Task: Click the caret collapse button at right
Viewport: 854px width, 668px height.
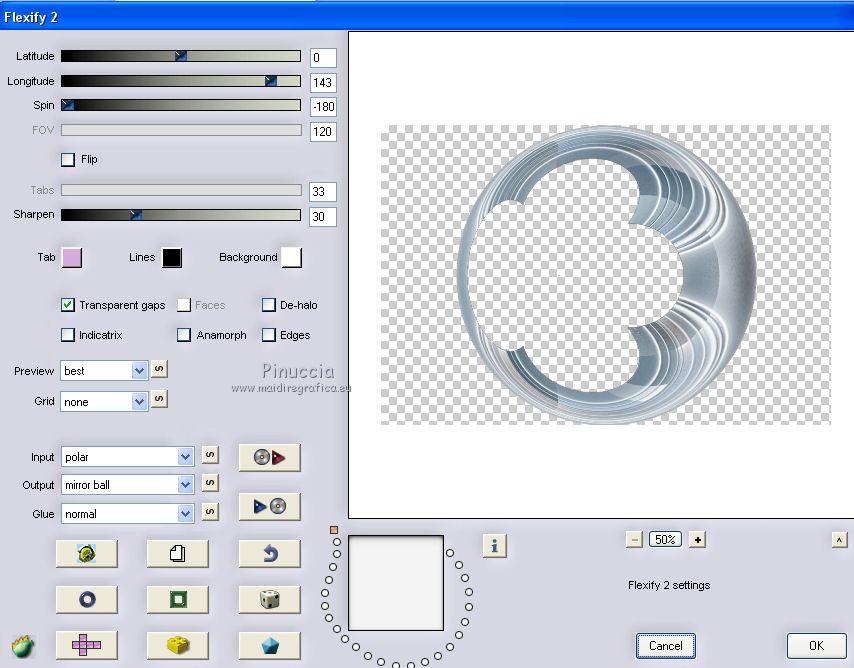Action: click(839, 540)
